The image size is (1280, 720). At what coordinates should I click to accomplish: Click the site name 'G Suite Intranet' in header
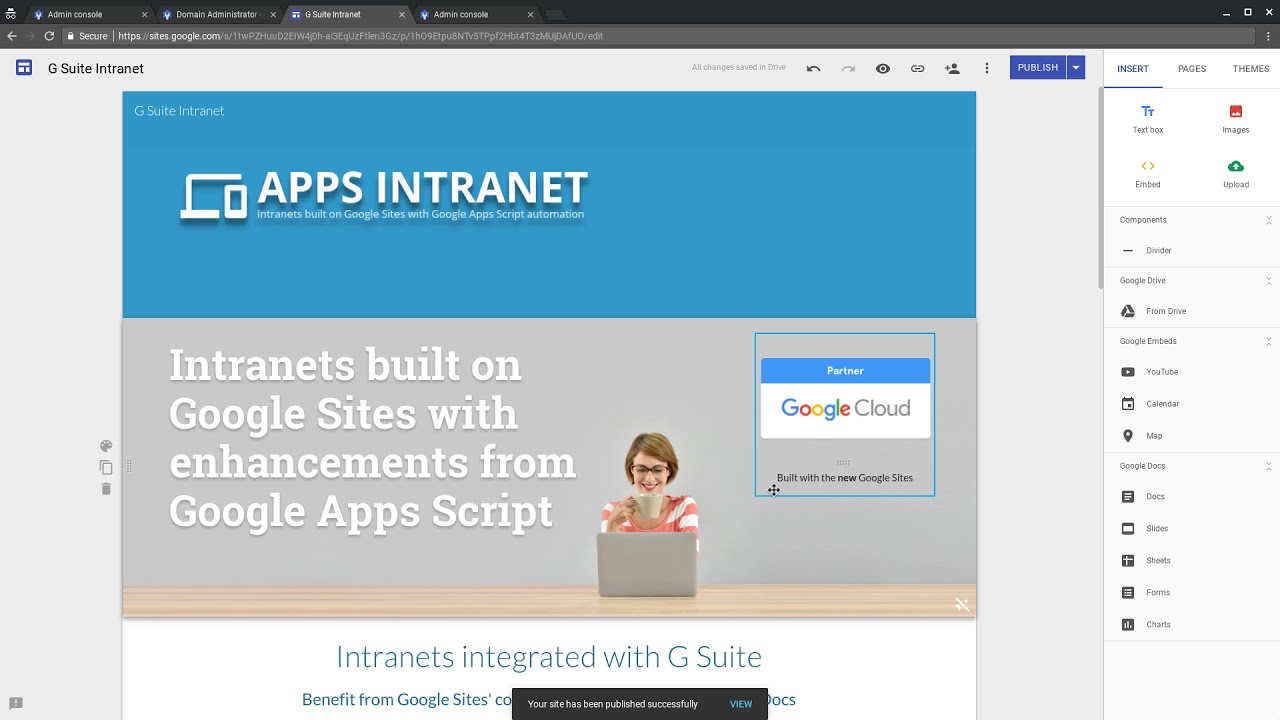(179, 111)
